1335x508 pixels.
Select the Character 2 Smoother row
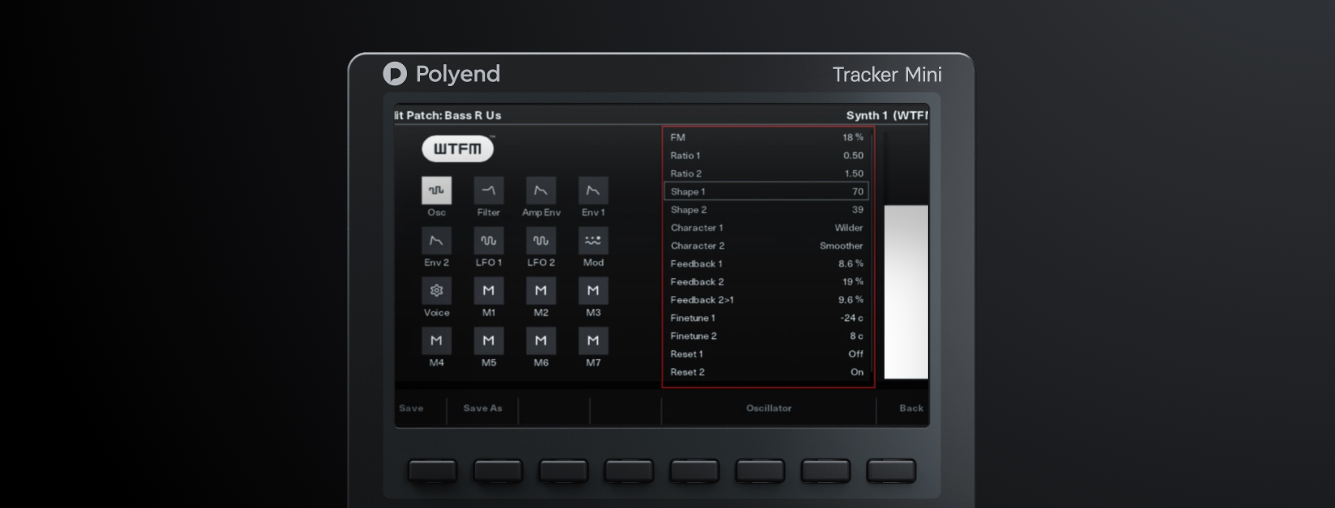767,246
